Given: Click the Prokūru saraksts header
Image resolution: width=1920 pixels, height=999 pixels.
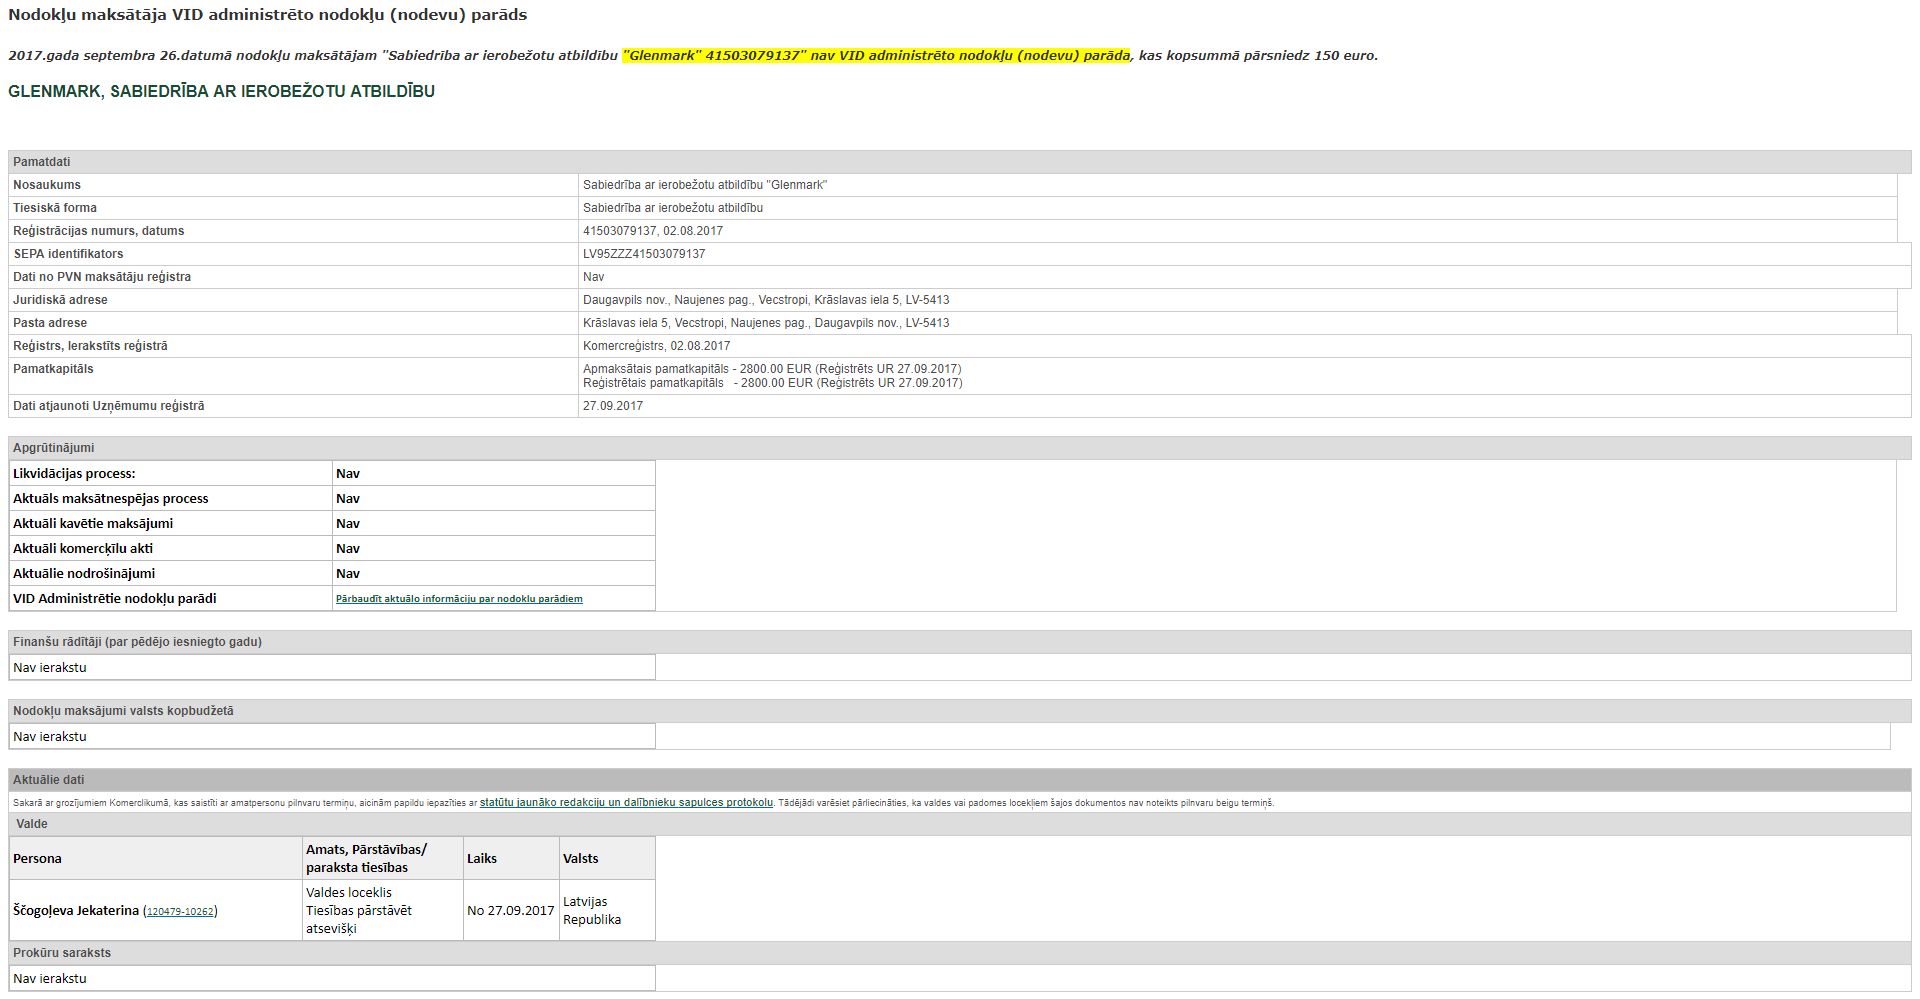Looking at the screenshot, I should tap(62, 953).
